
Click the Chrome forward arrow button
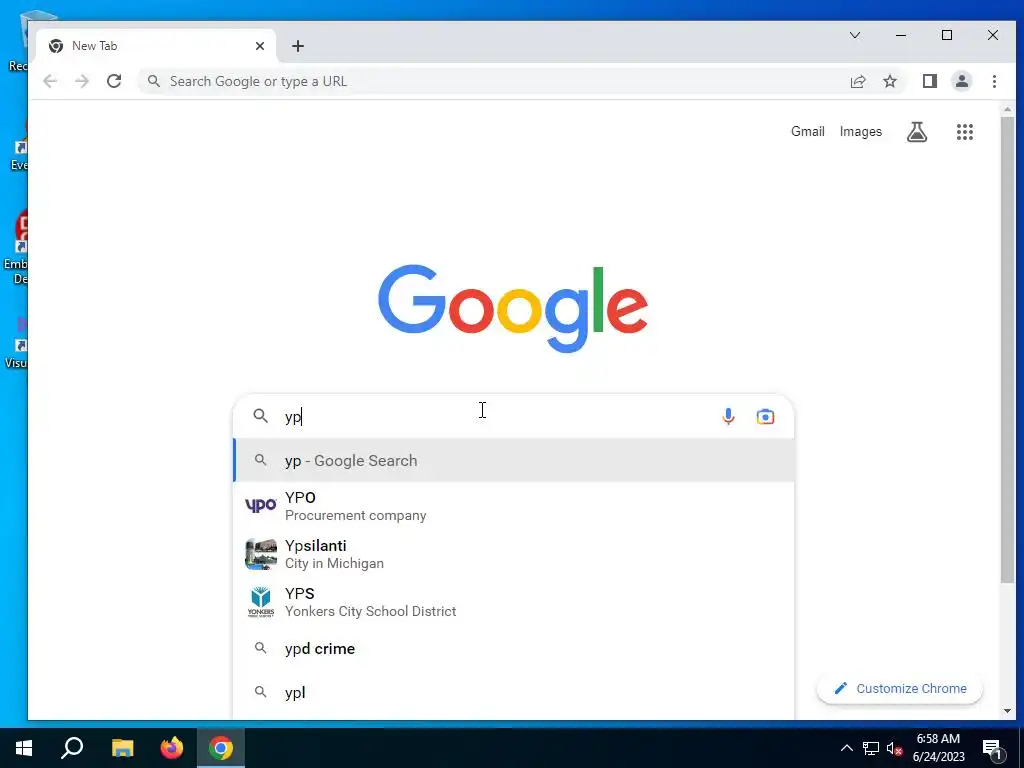(x=82, y=81)
